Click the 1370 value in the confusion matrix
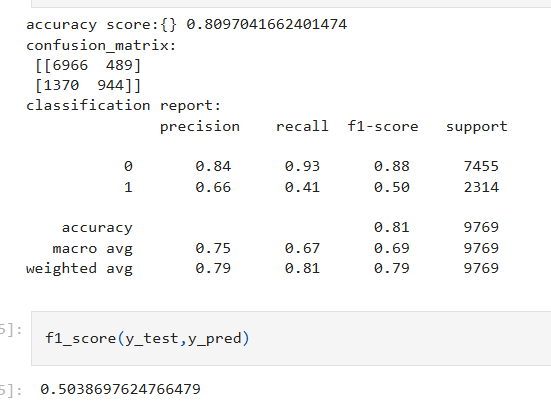 point(61,85)
